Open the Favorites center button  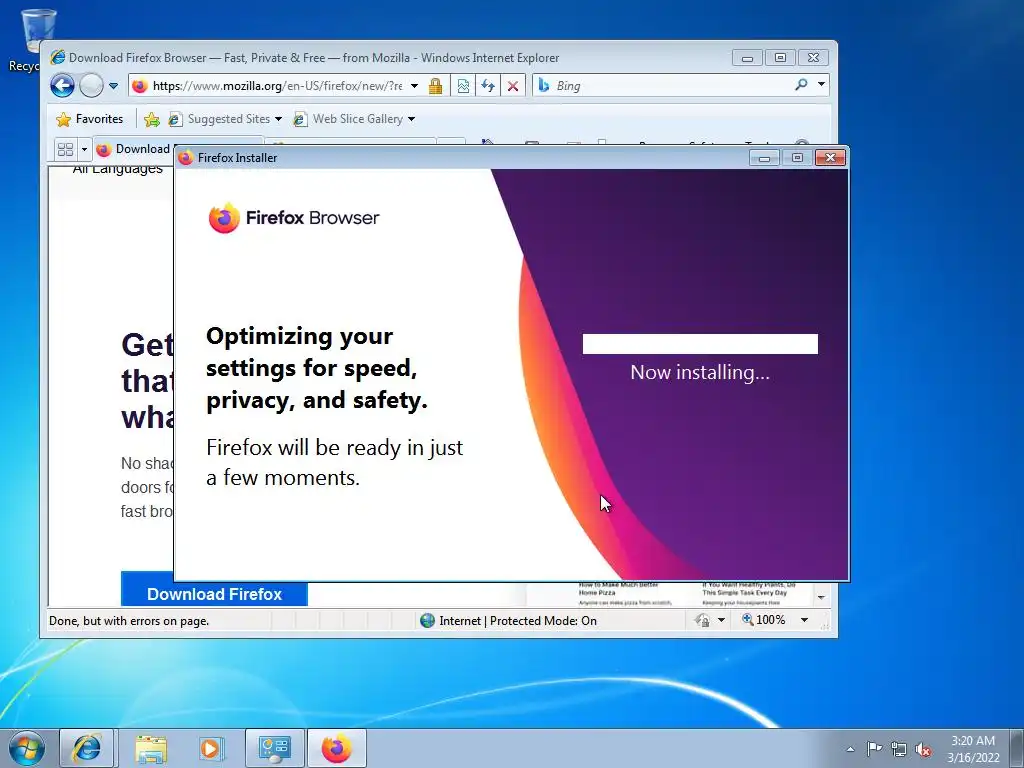(90, 119)
